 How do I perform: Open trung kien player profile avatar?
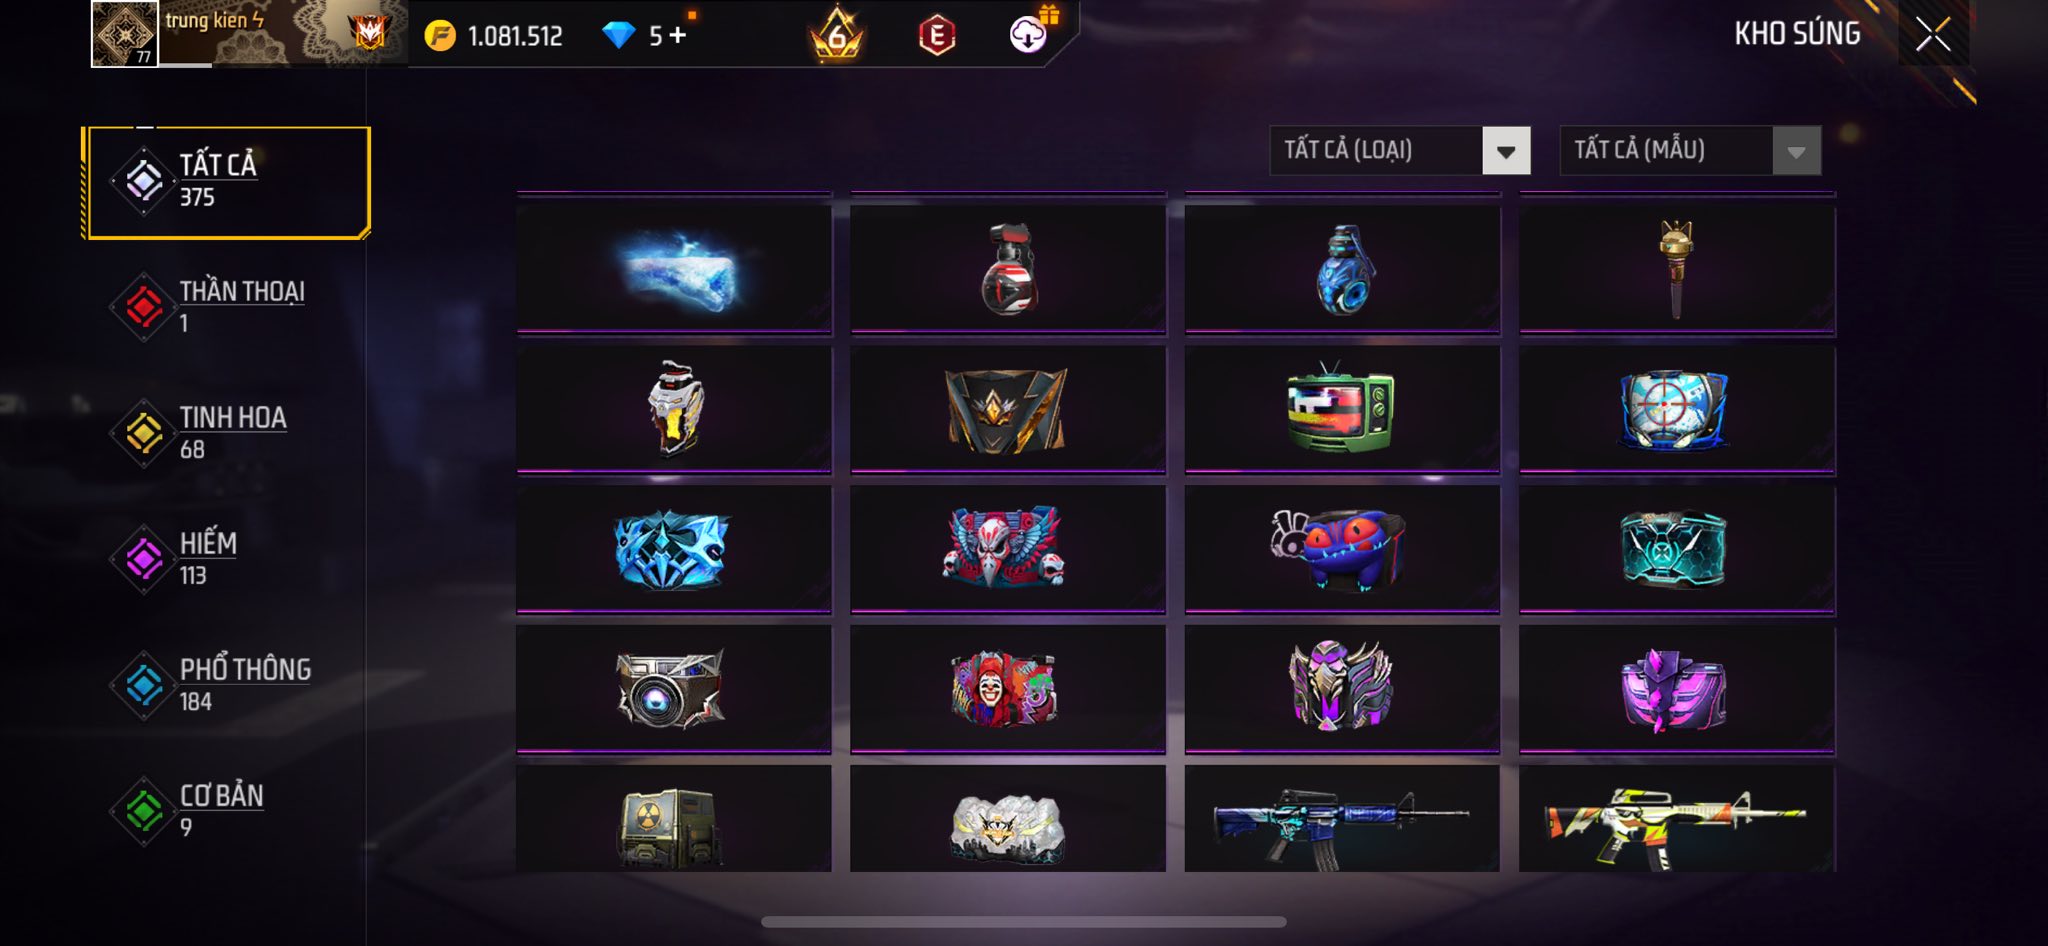pyautogui.click(x=125, y=34)
